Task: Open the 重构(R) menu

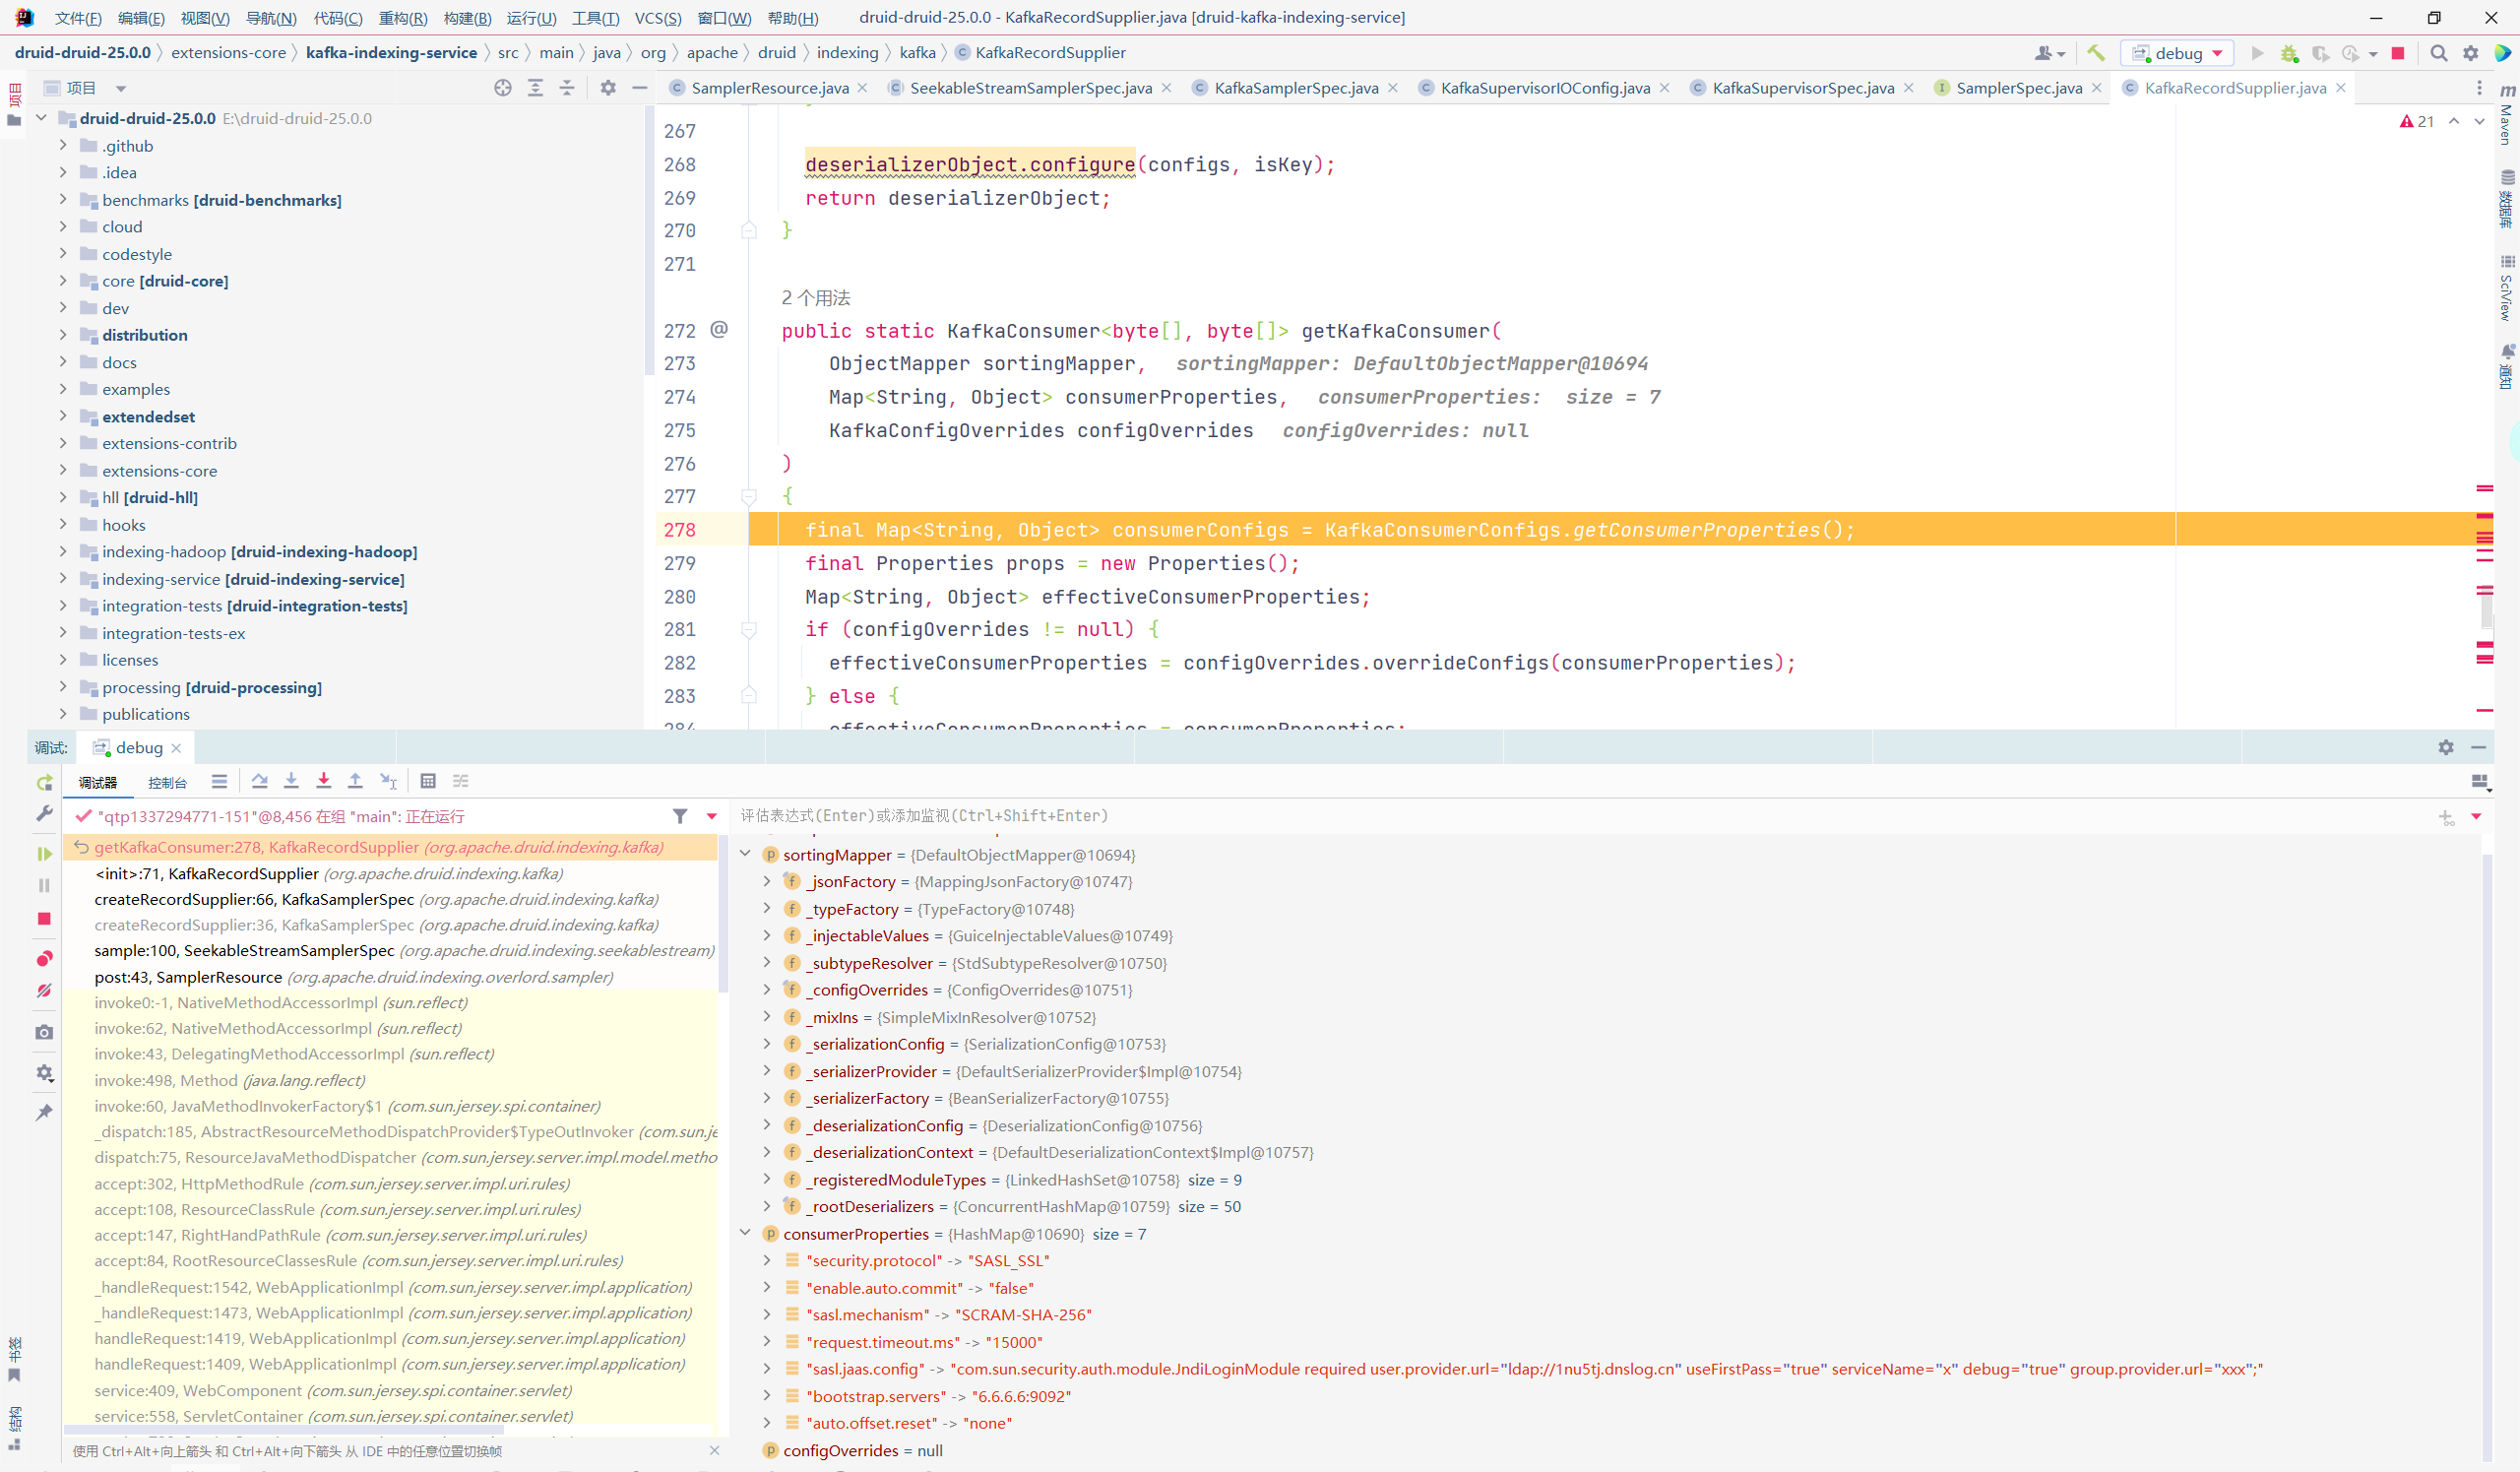Action: 403,18
